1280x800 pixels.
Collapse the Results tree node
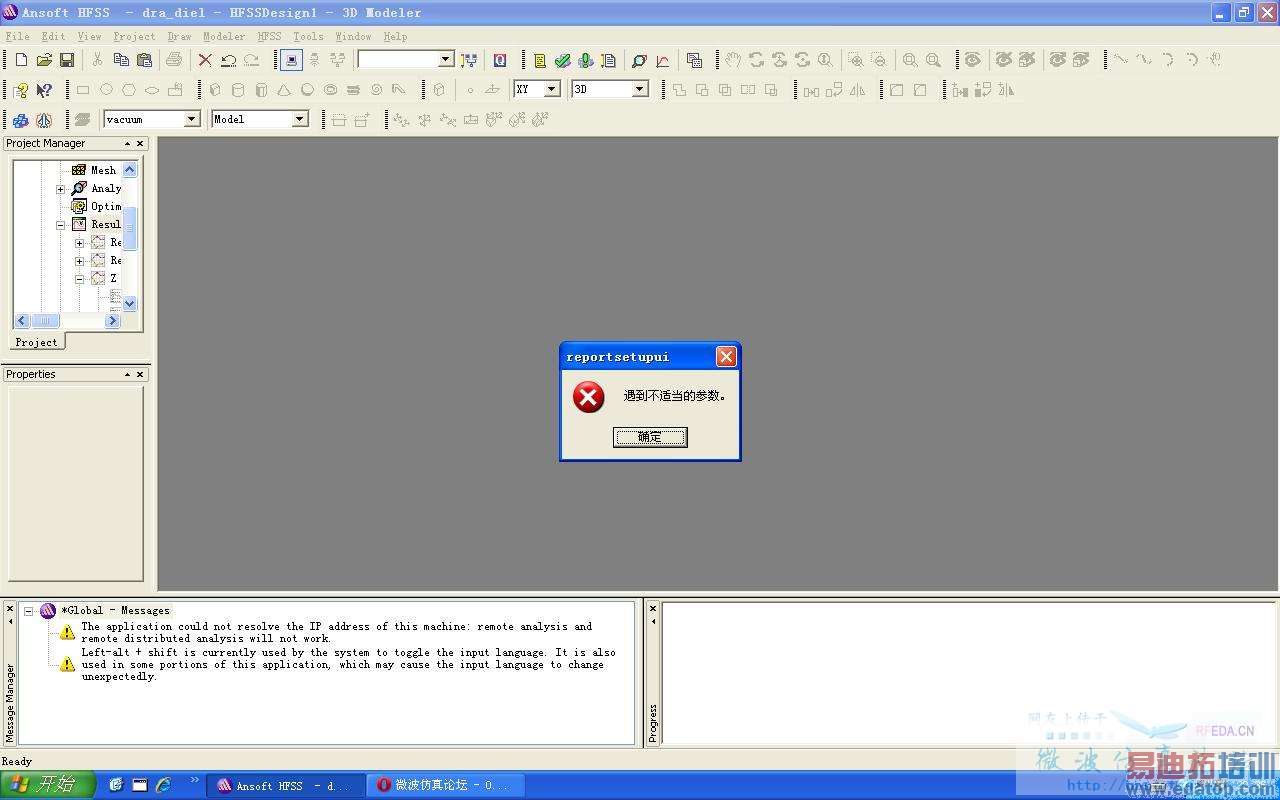click(x=61, y=225)
